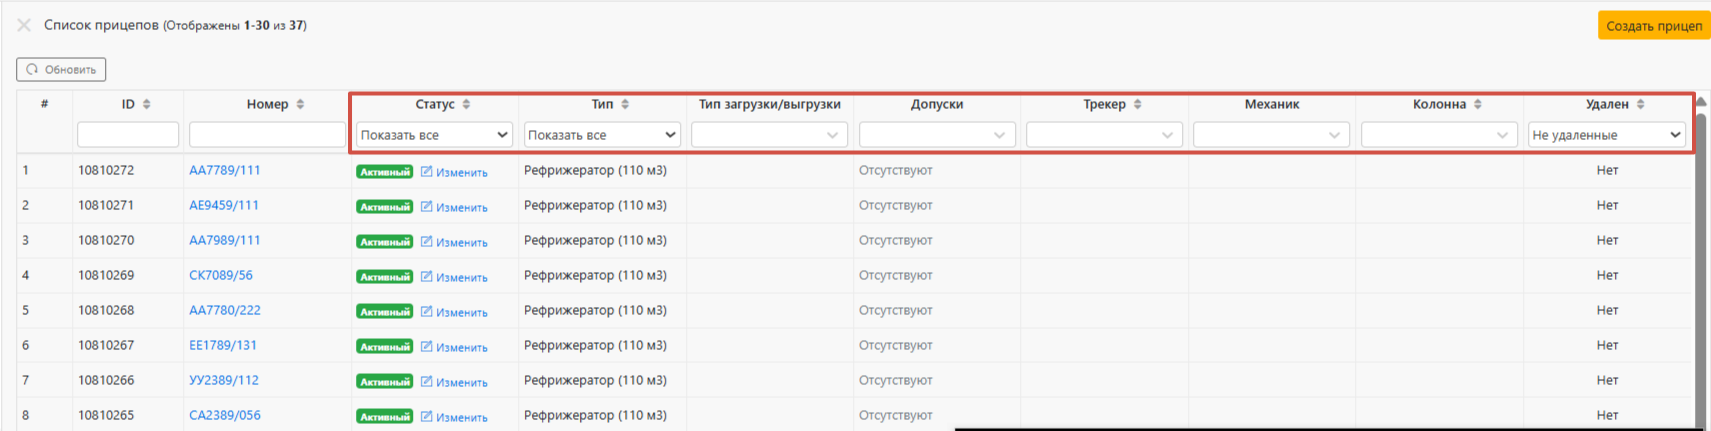Select ID cell 10810266

(106, 380)
